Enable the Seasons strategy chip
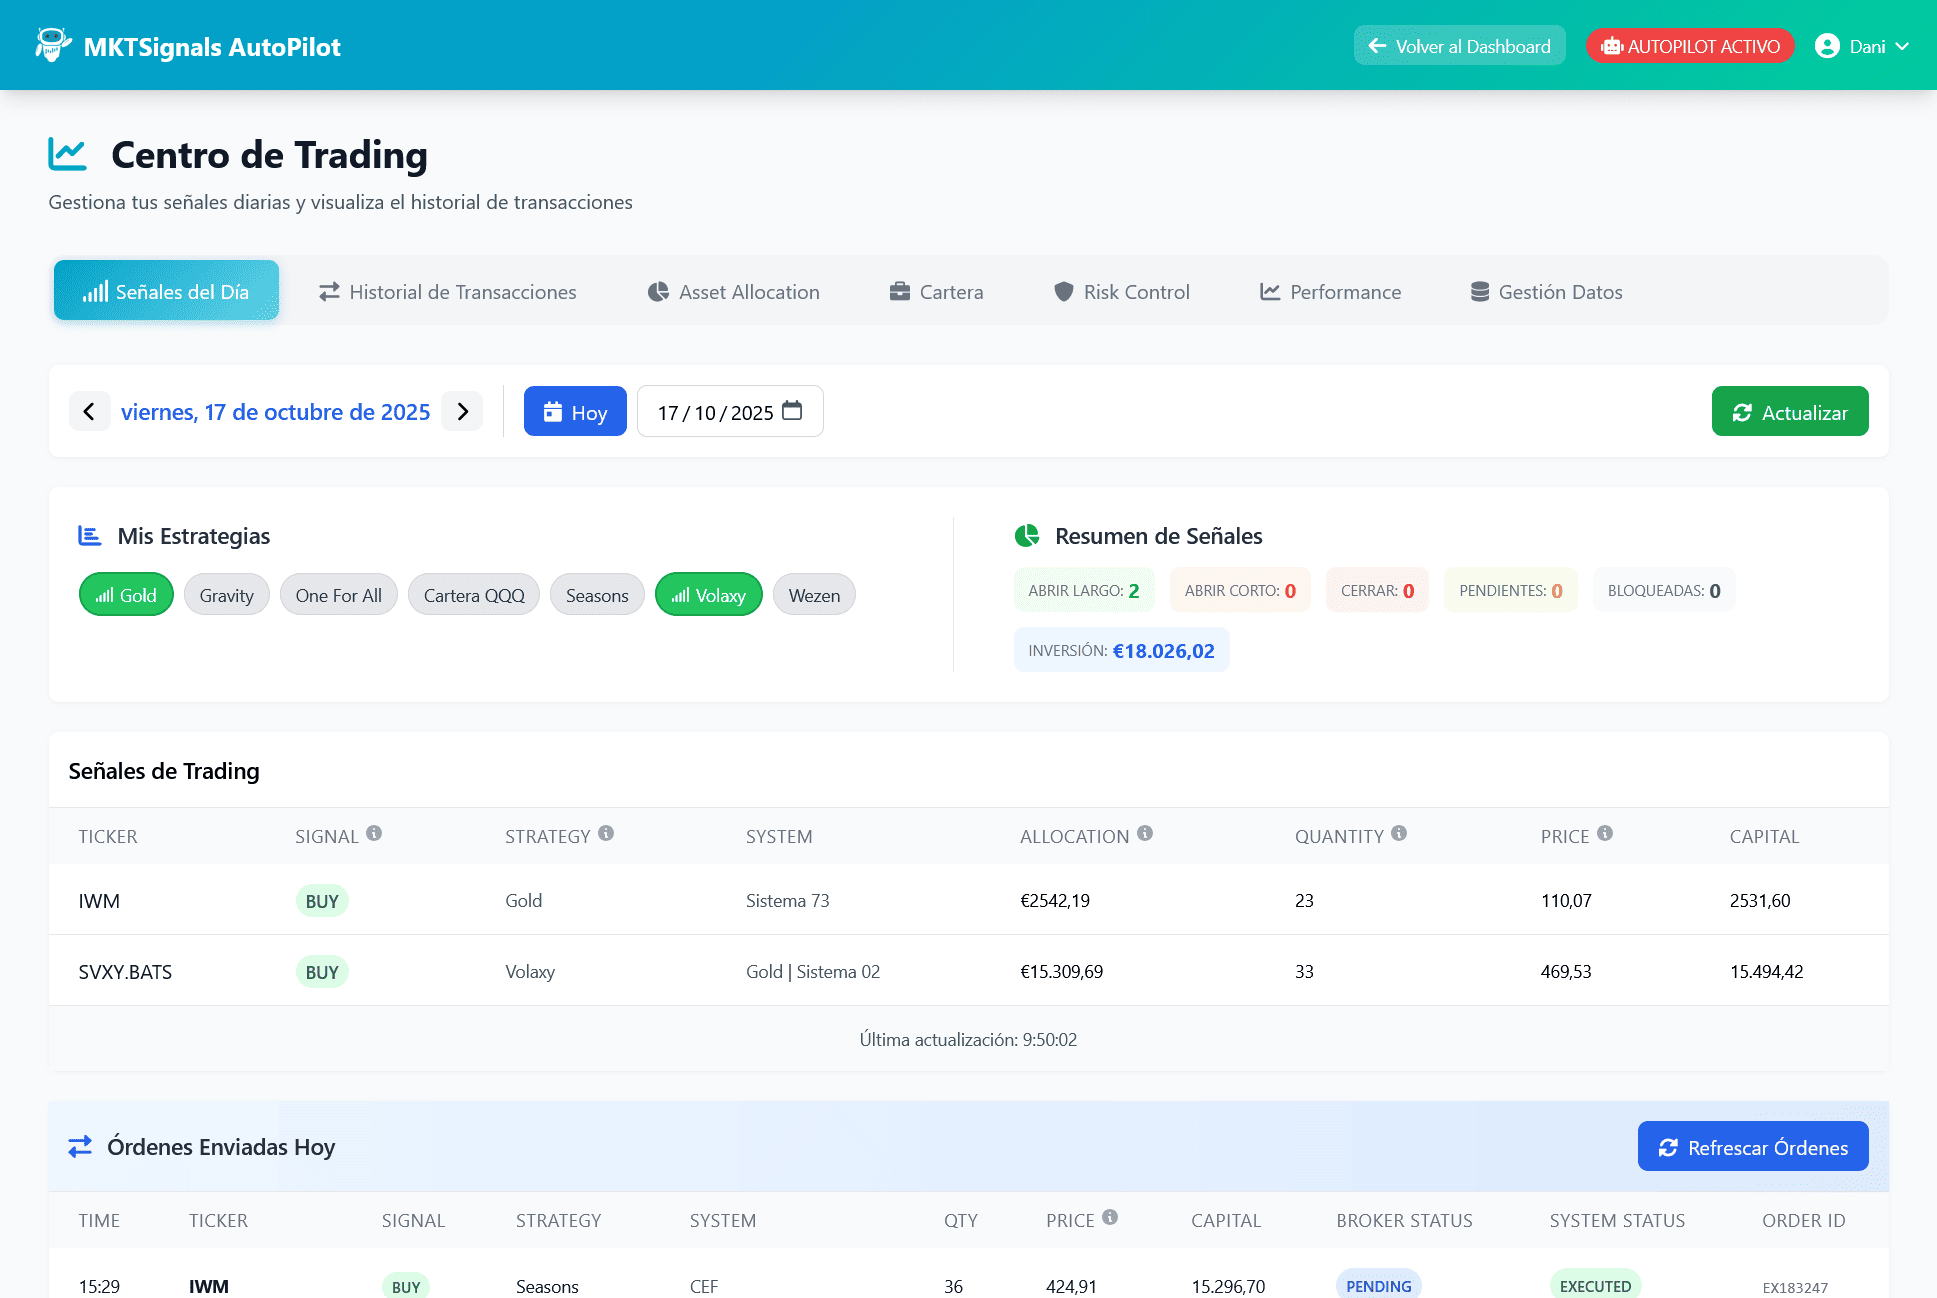Screen dimensions: 1937x1298 [597, 595]
